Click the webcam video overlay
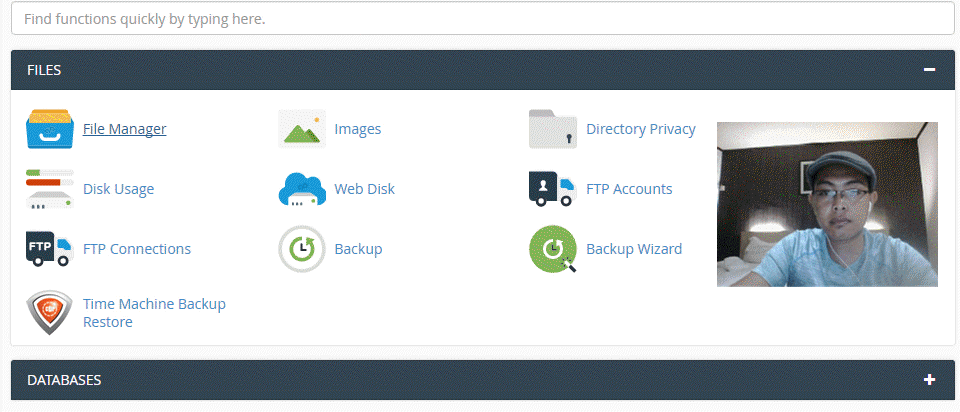Image resolution: width=960 pixels, height=412 pixels. (827, 204)
